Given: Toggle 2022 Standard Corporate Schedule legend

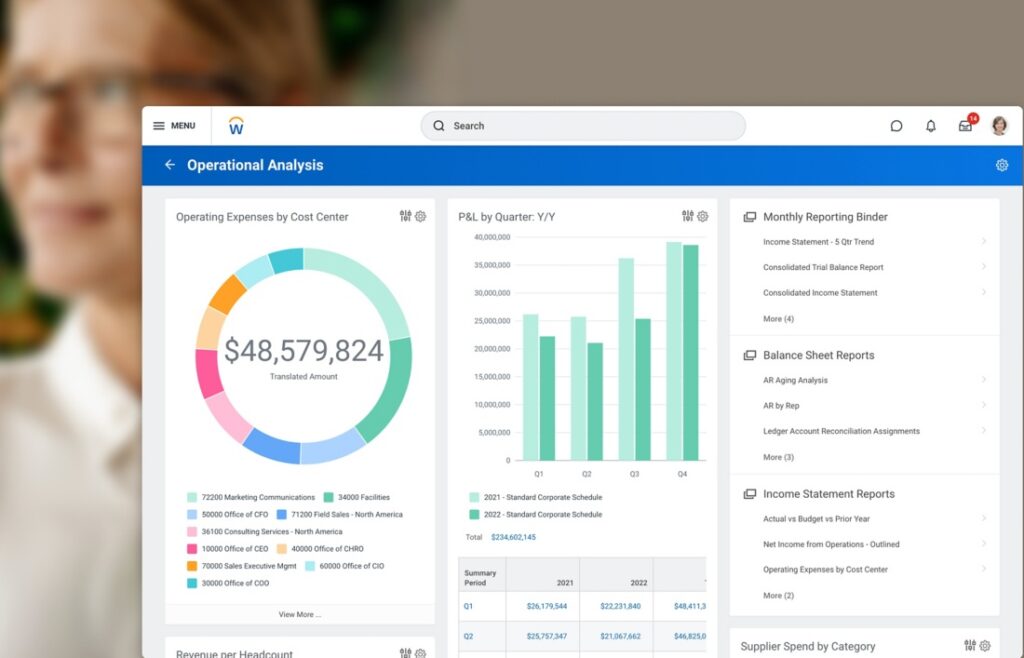Looking at the screenshot, I should pyautogui.click(x=539, y=514).
